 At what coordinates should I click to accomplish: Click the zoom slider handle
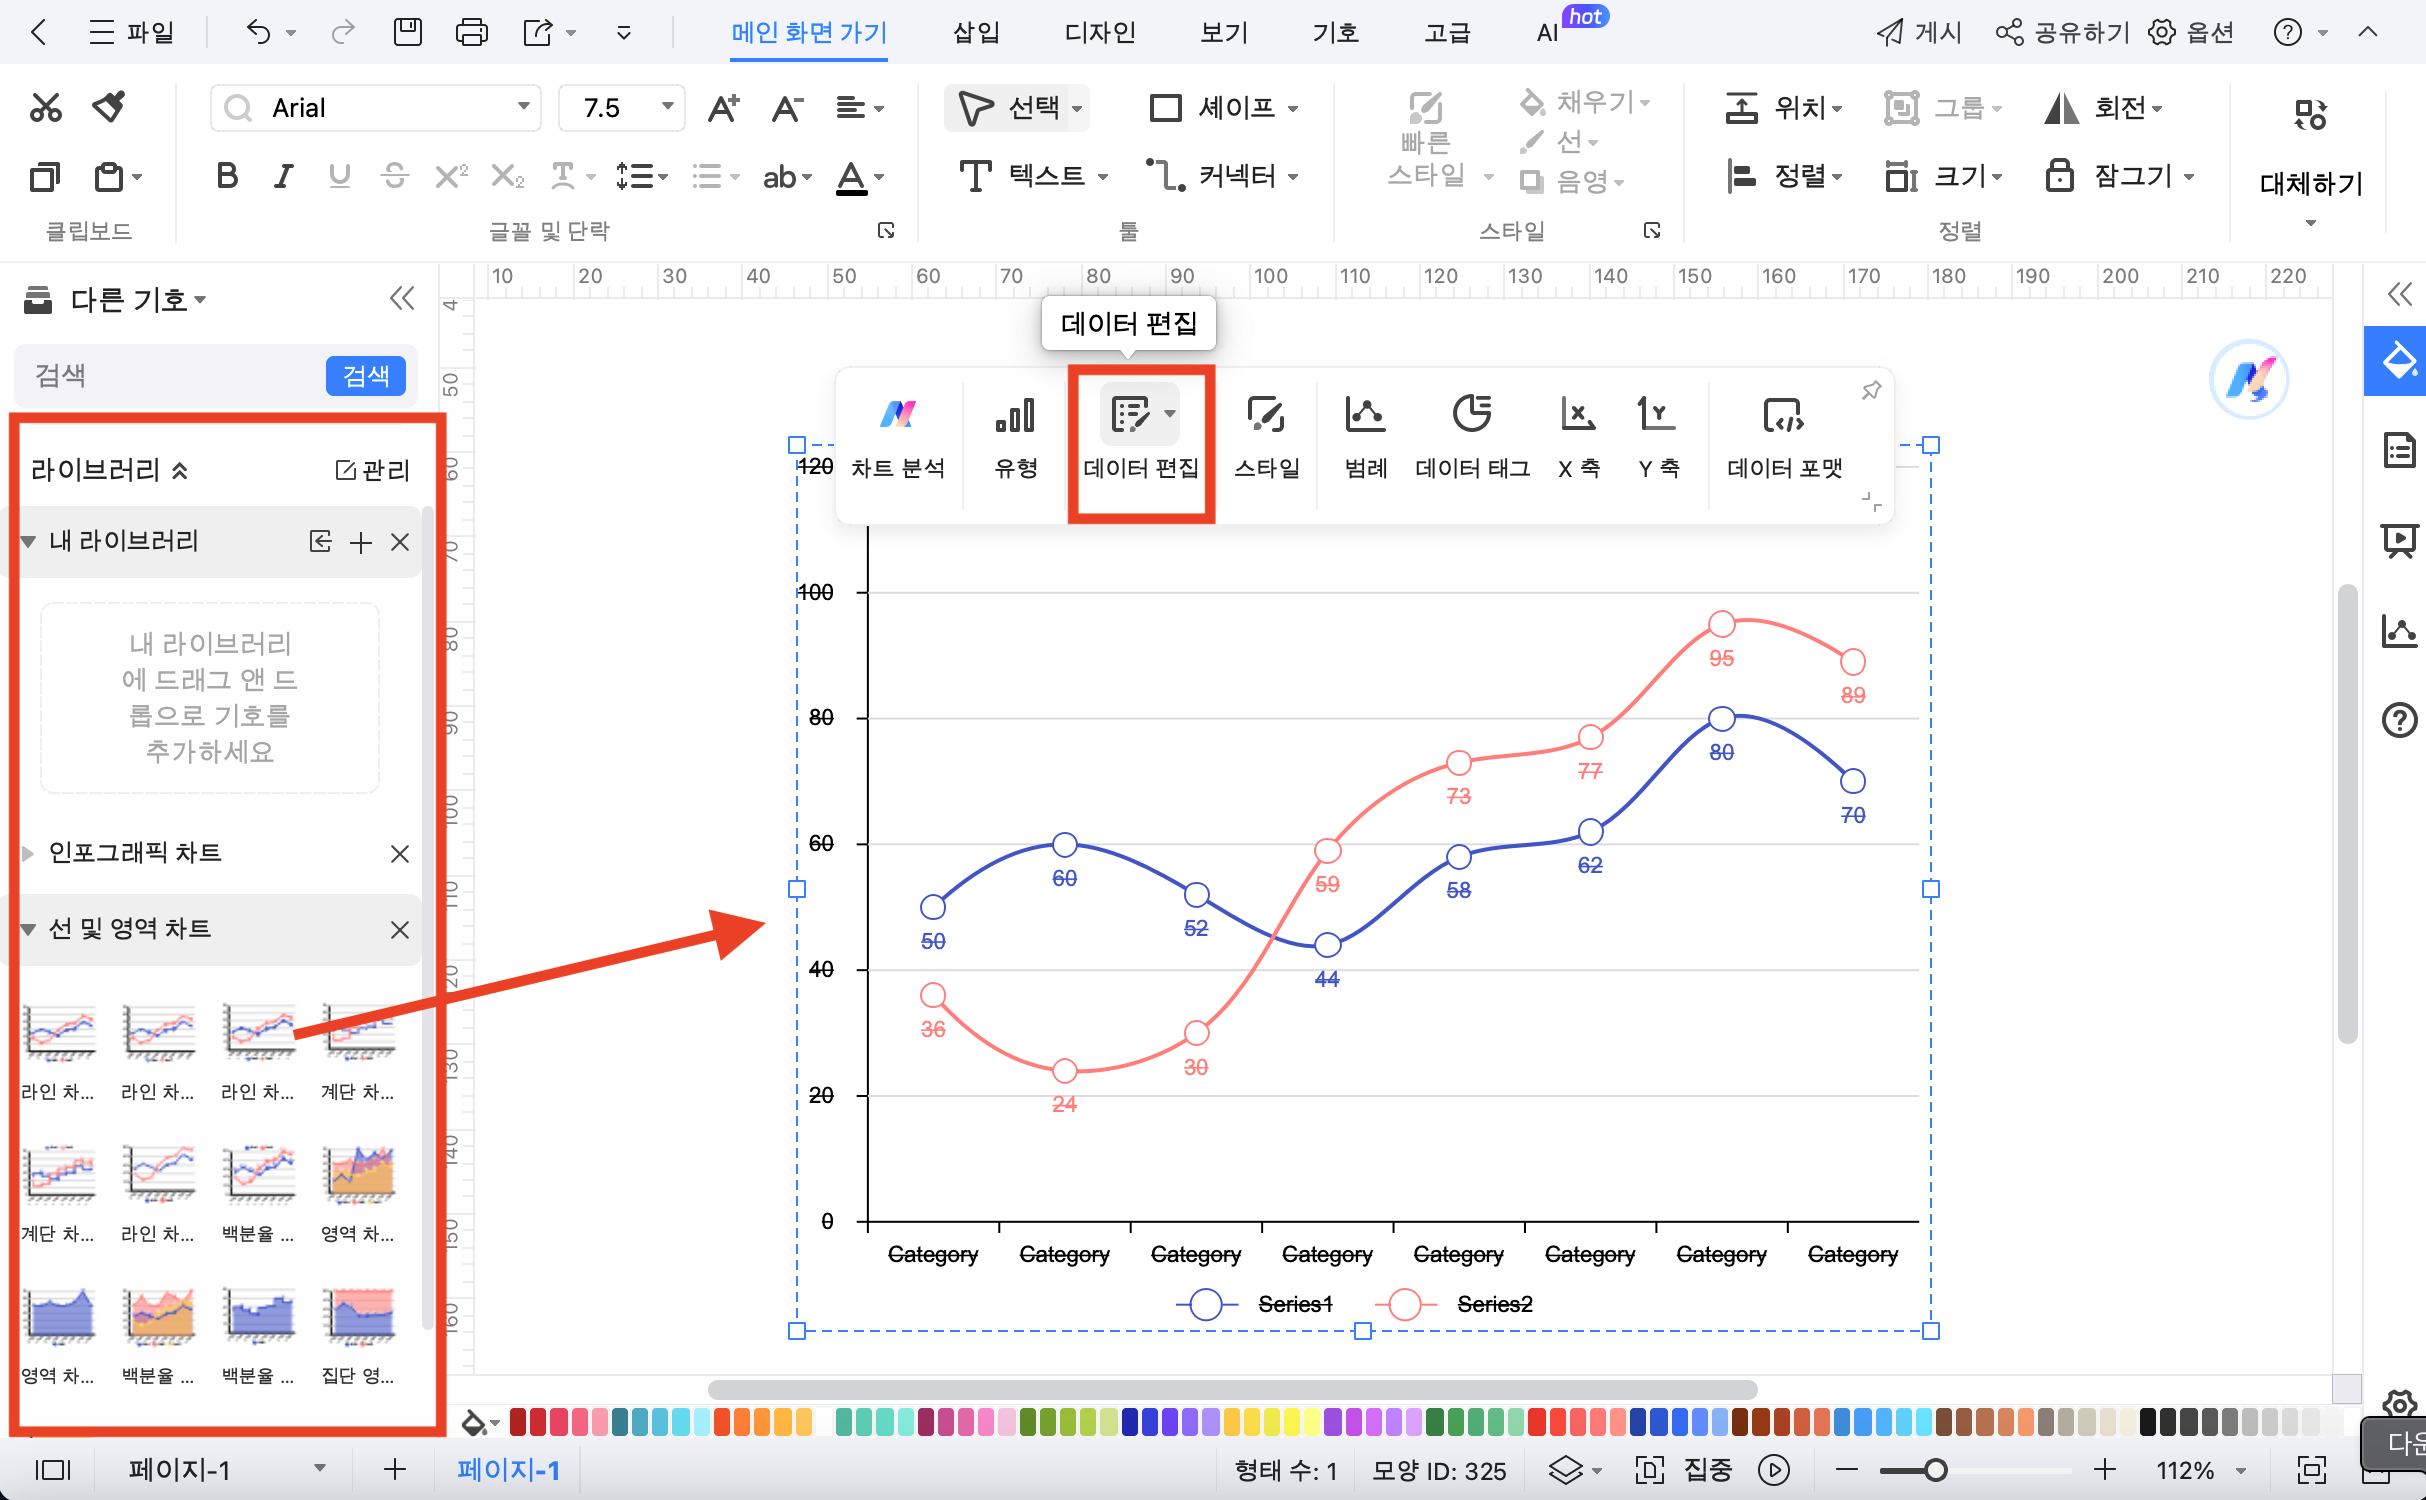[1936, 1469]
